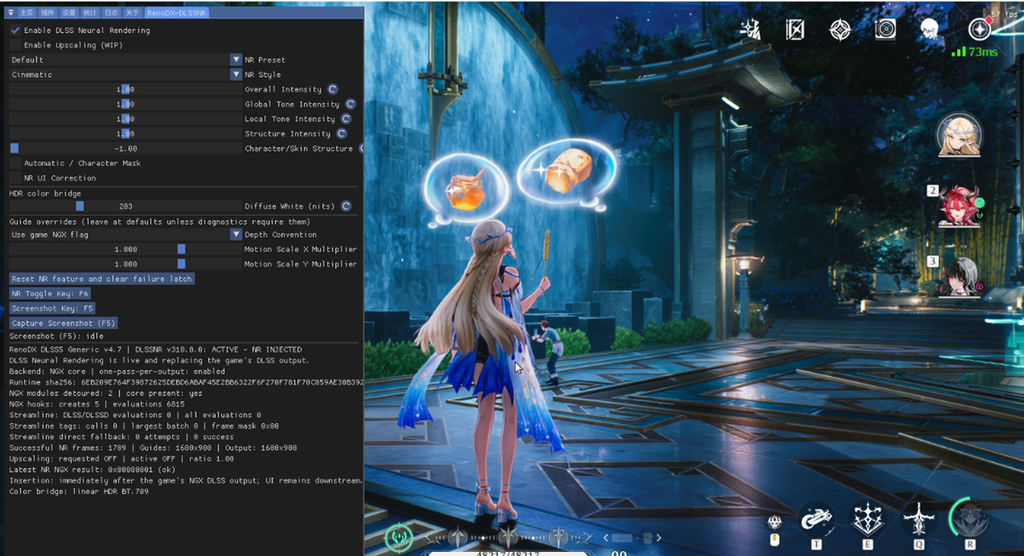Switch to the 插件 tab

click(x=48, y=12)
